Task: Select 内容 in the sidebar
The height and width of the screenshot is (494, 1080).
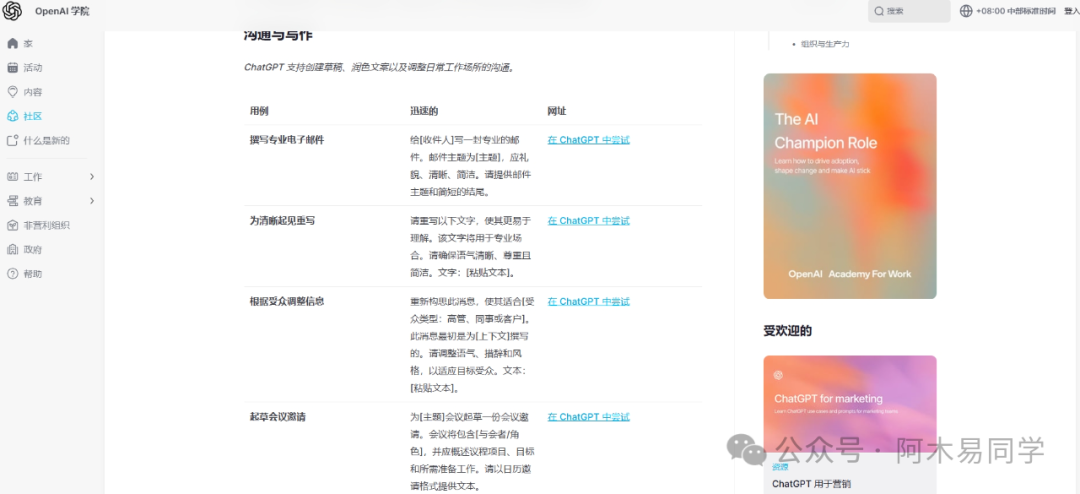Action: coord(33,92)
